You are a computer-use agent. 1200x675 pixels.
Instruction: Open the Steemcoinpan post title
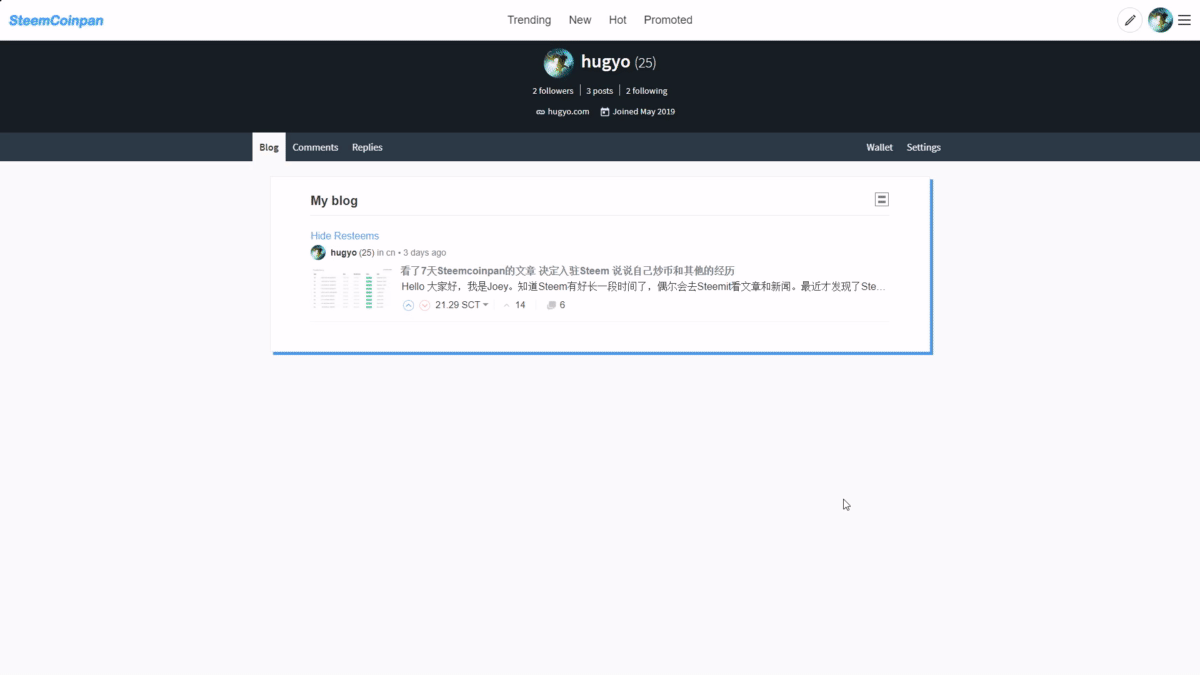point(568,271)
